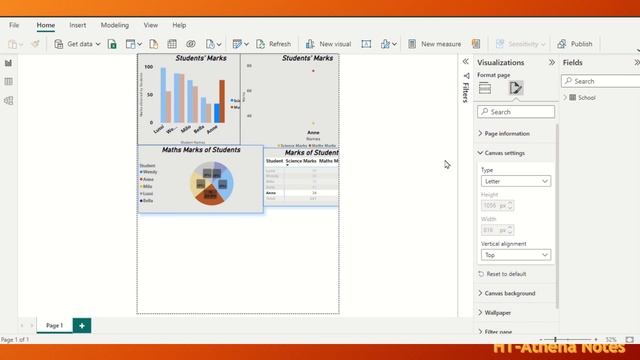Collapse the Visualizations pane
640x360 pixels.
(552, 62)
